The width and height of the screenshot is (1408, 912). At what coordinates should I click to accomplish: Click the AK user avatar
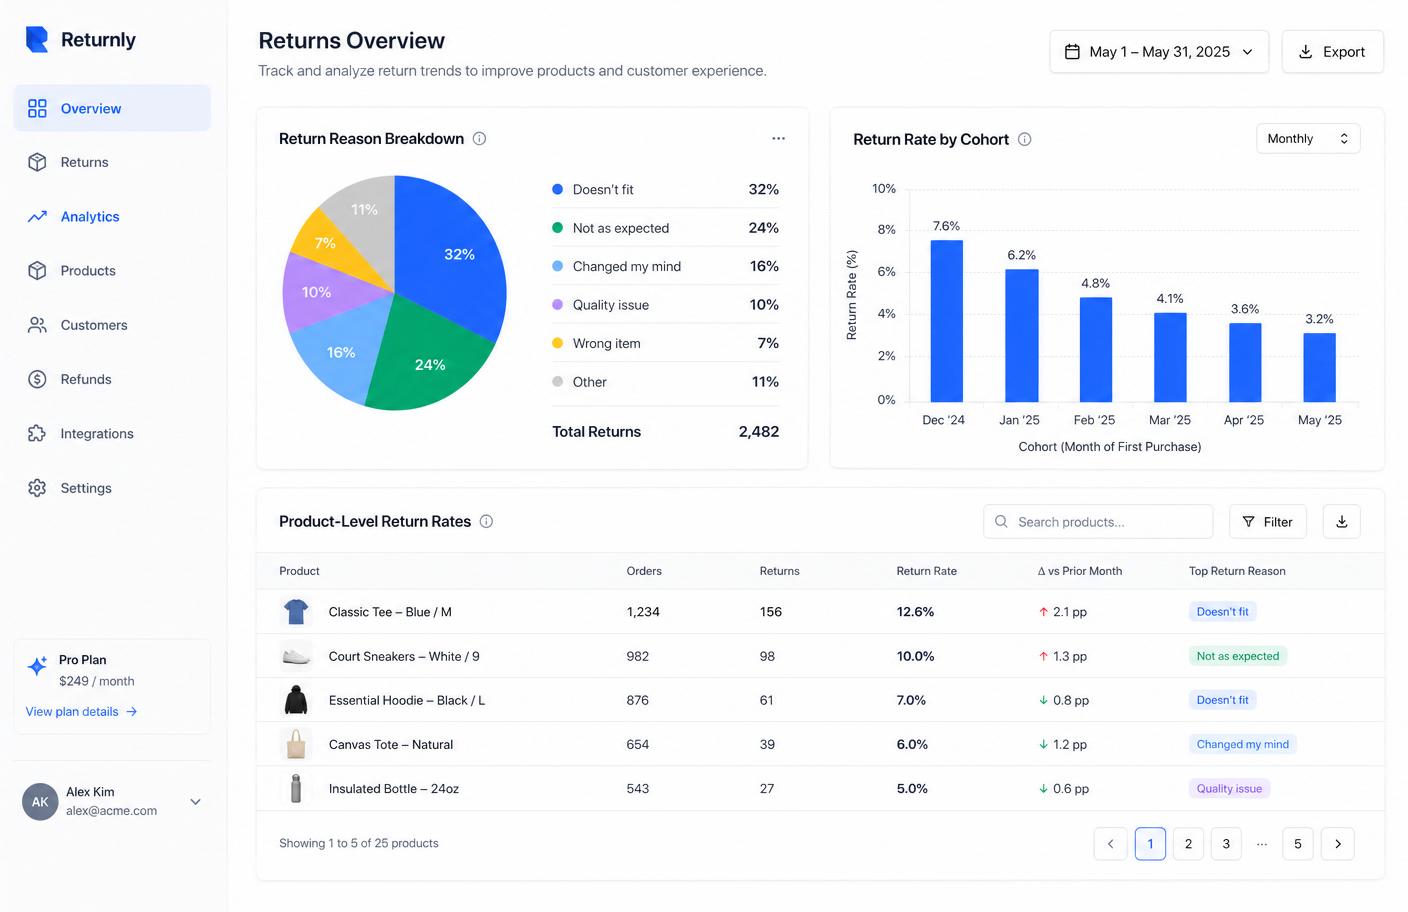click(40, 801)
